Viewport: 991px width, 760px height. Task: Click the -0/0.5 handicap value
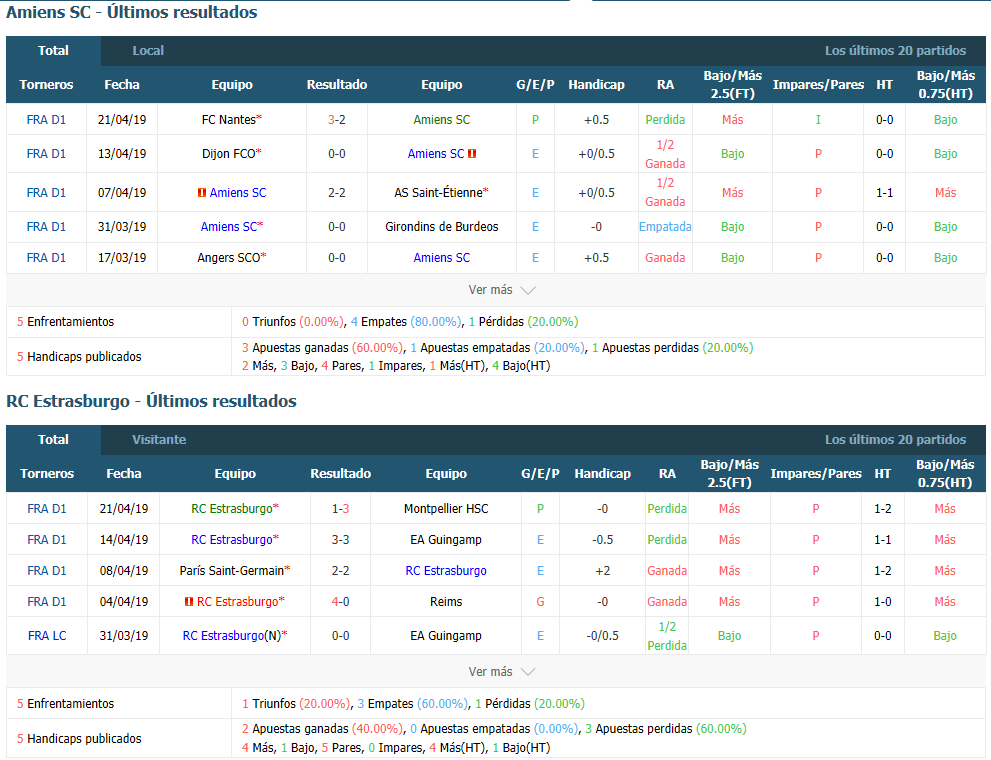(602, 636)
